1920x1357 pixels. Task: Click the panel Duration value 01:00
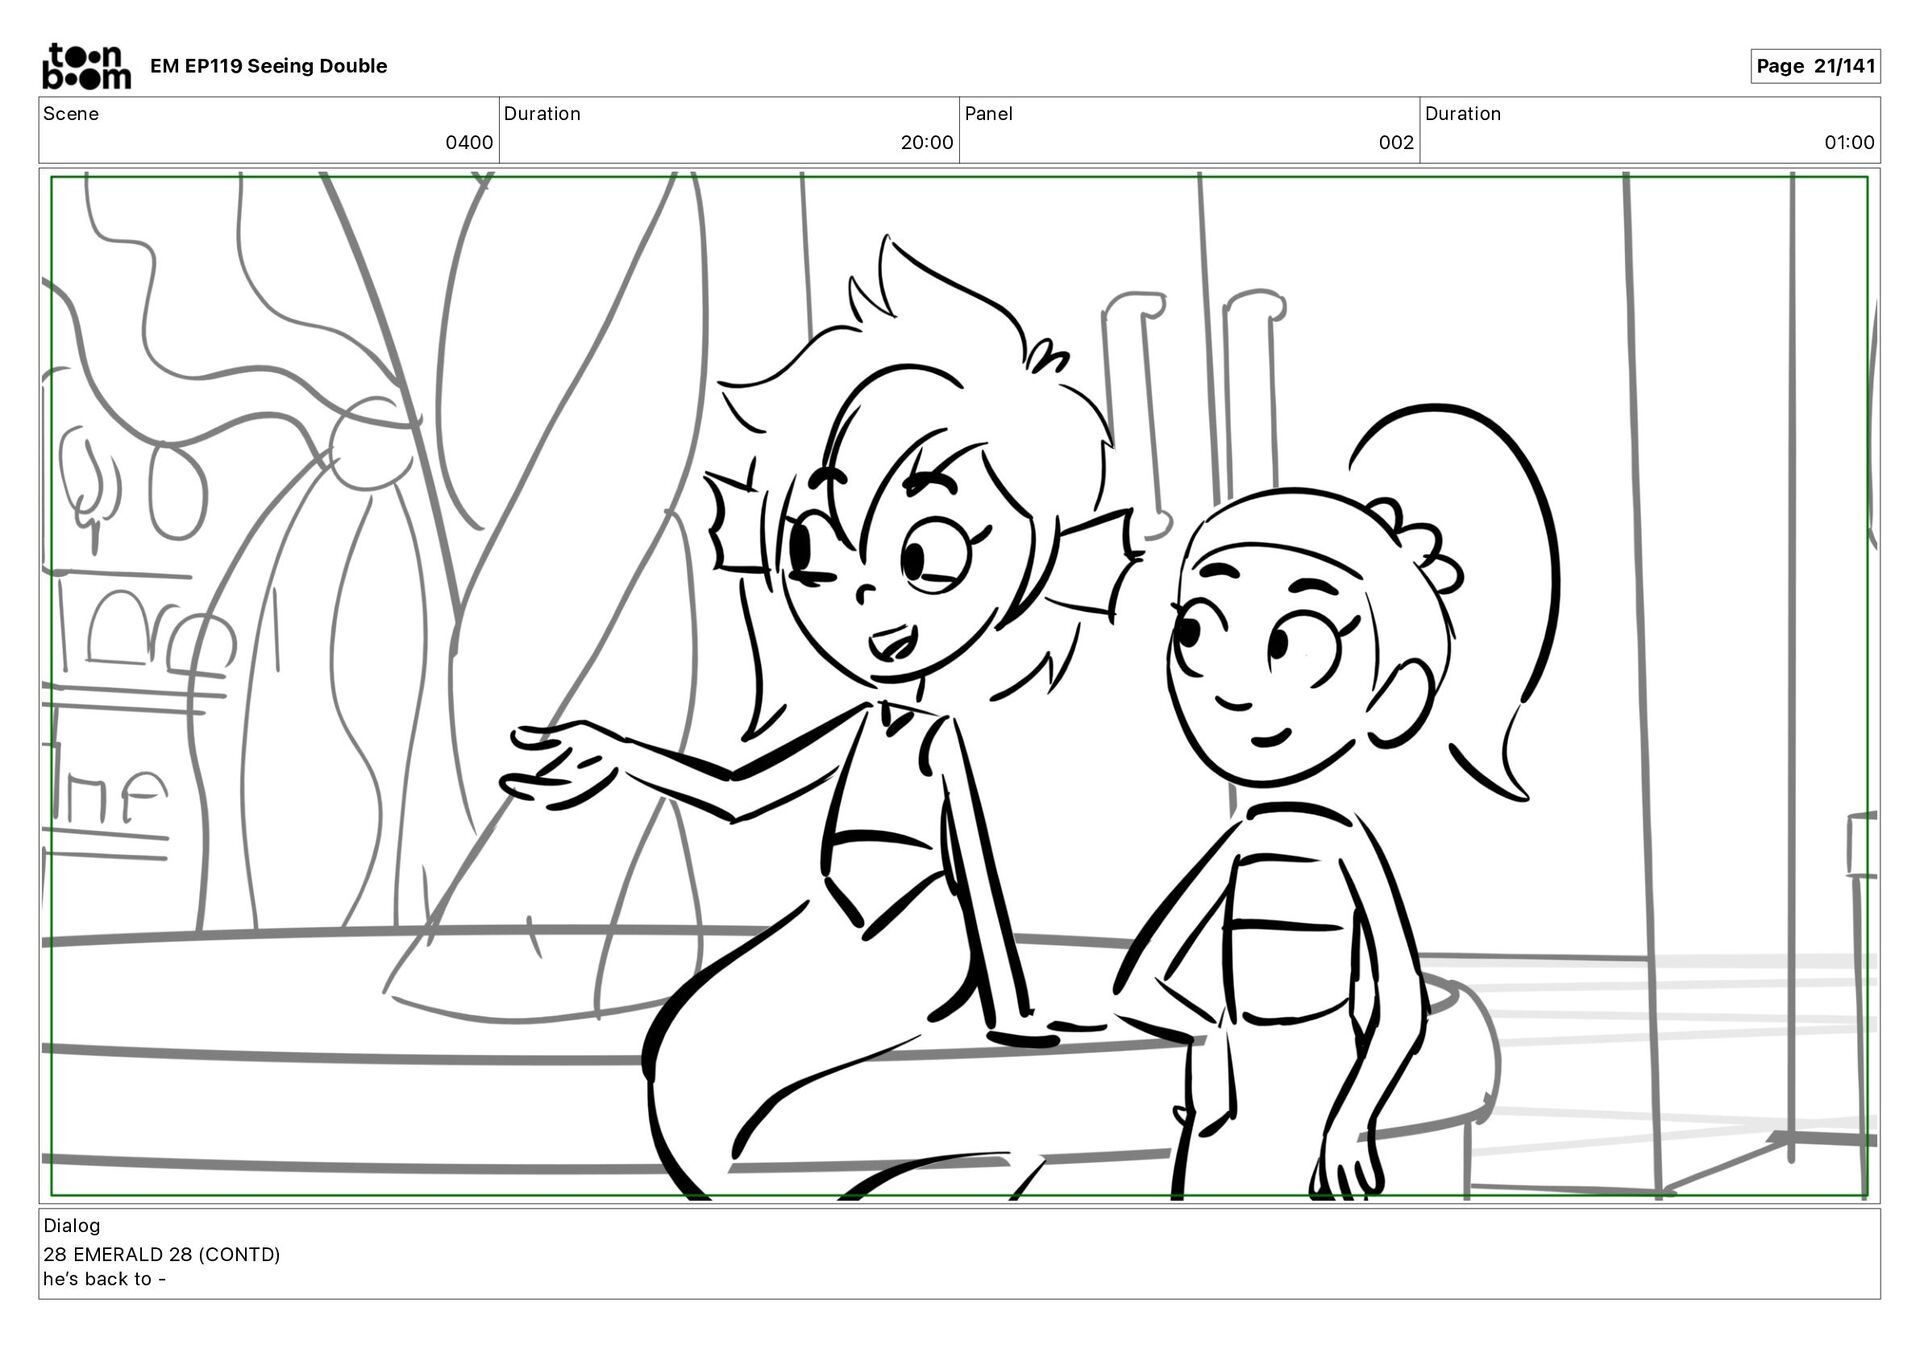coord(1849,143)
